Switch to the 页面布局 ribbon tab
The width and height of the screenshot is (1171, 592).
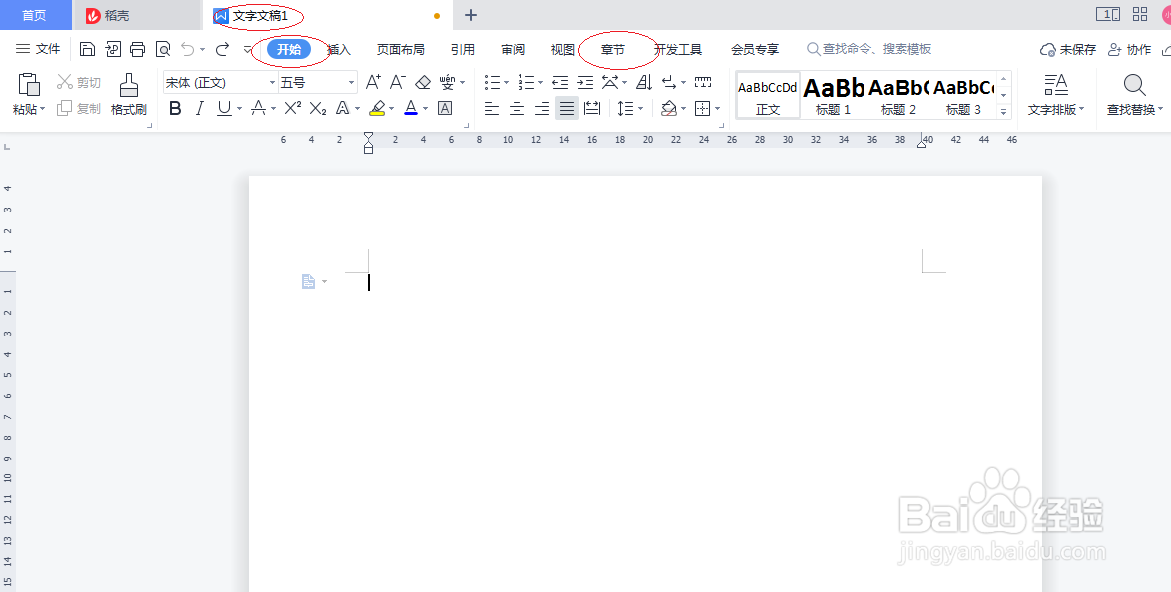(x=400, y=49)
